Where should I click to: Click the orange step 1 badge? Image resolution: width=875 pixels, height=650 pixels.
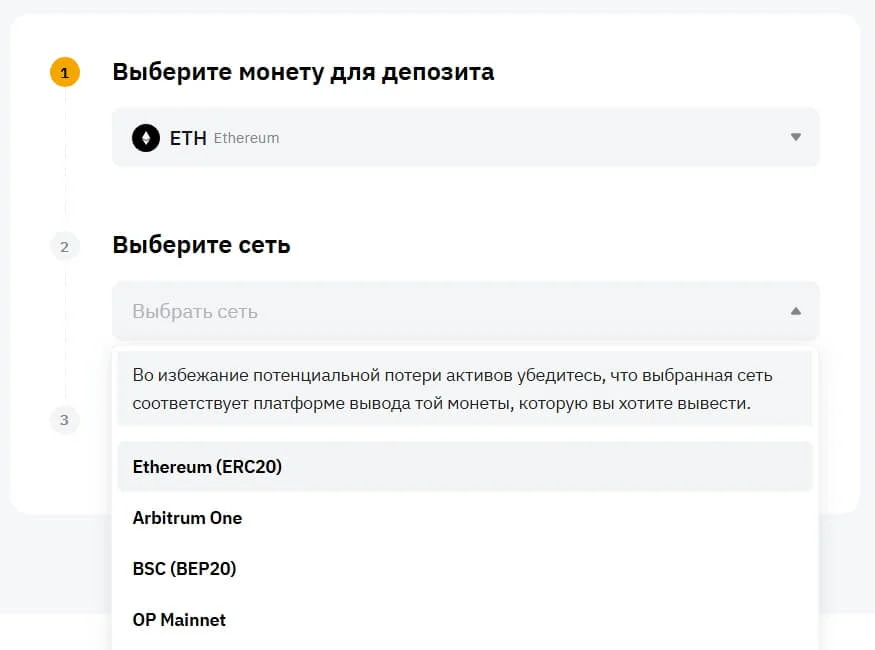tap(64, 73)
